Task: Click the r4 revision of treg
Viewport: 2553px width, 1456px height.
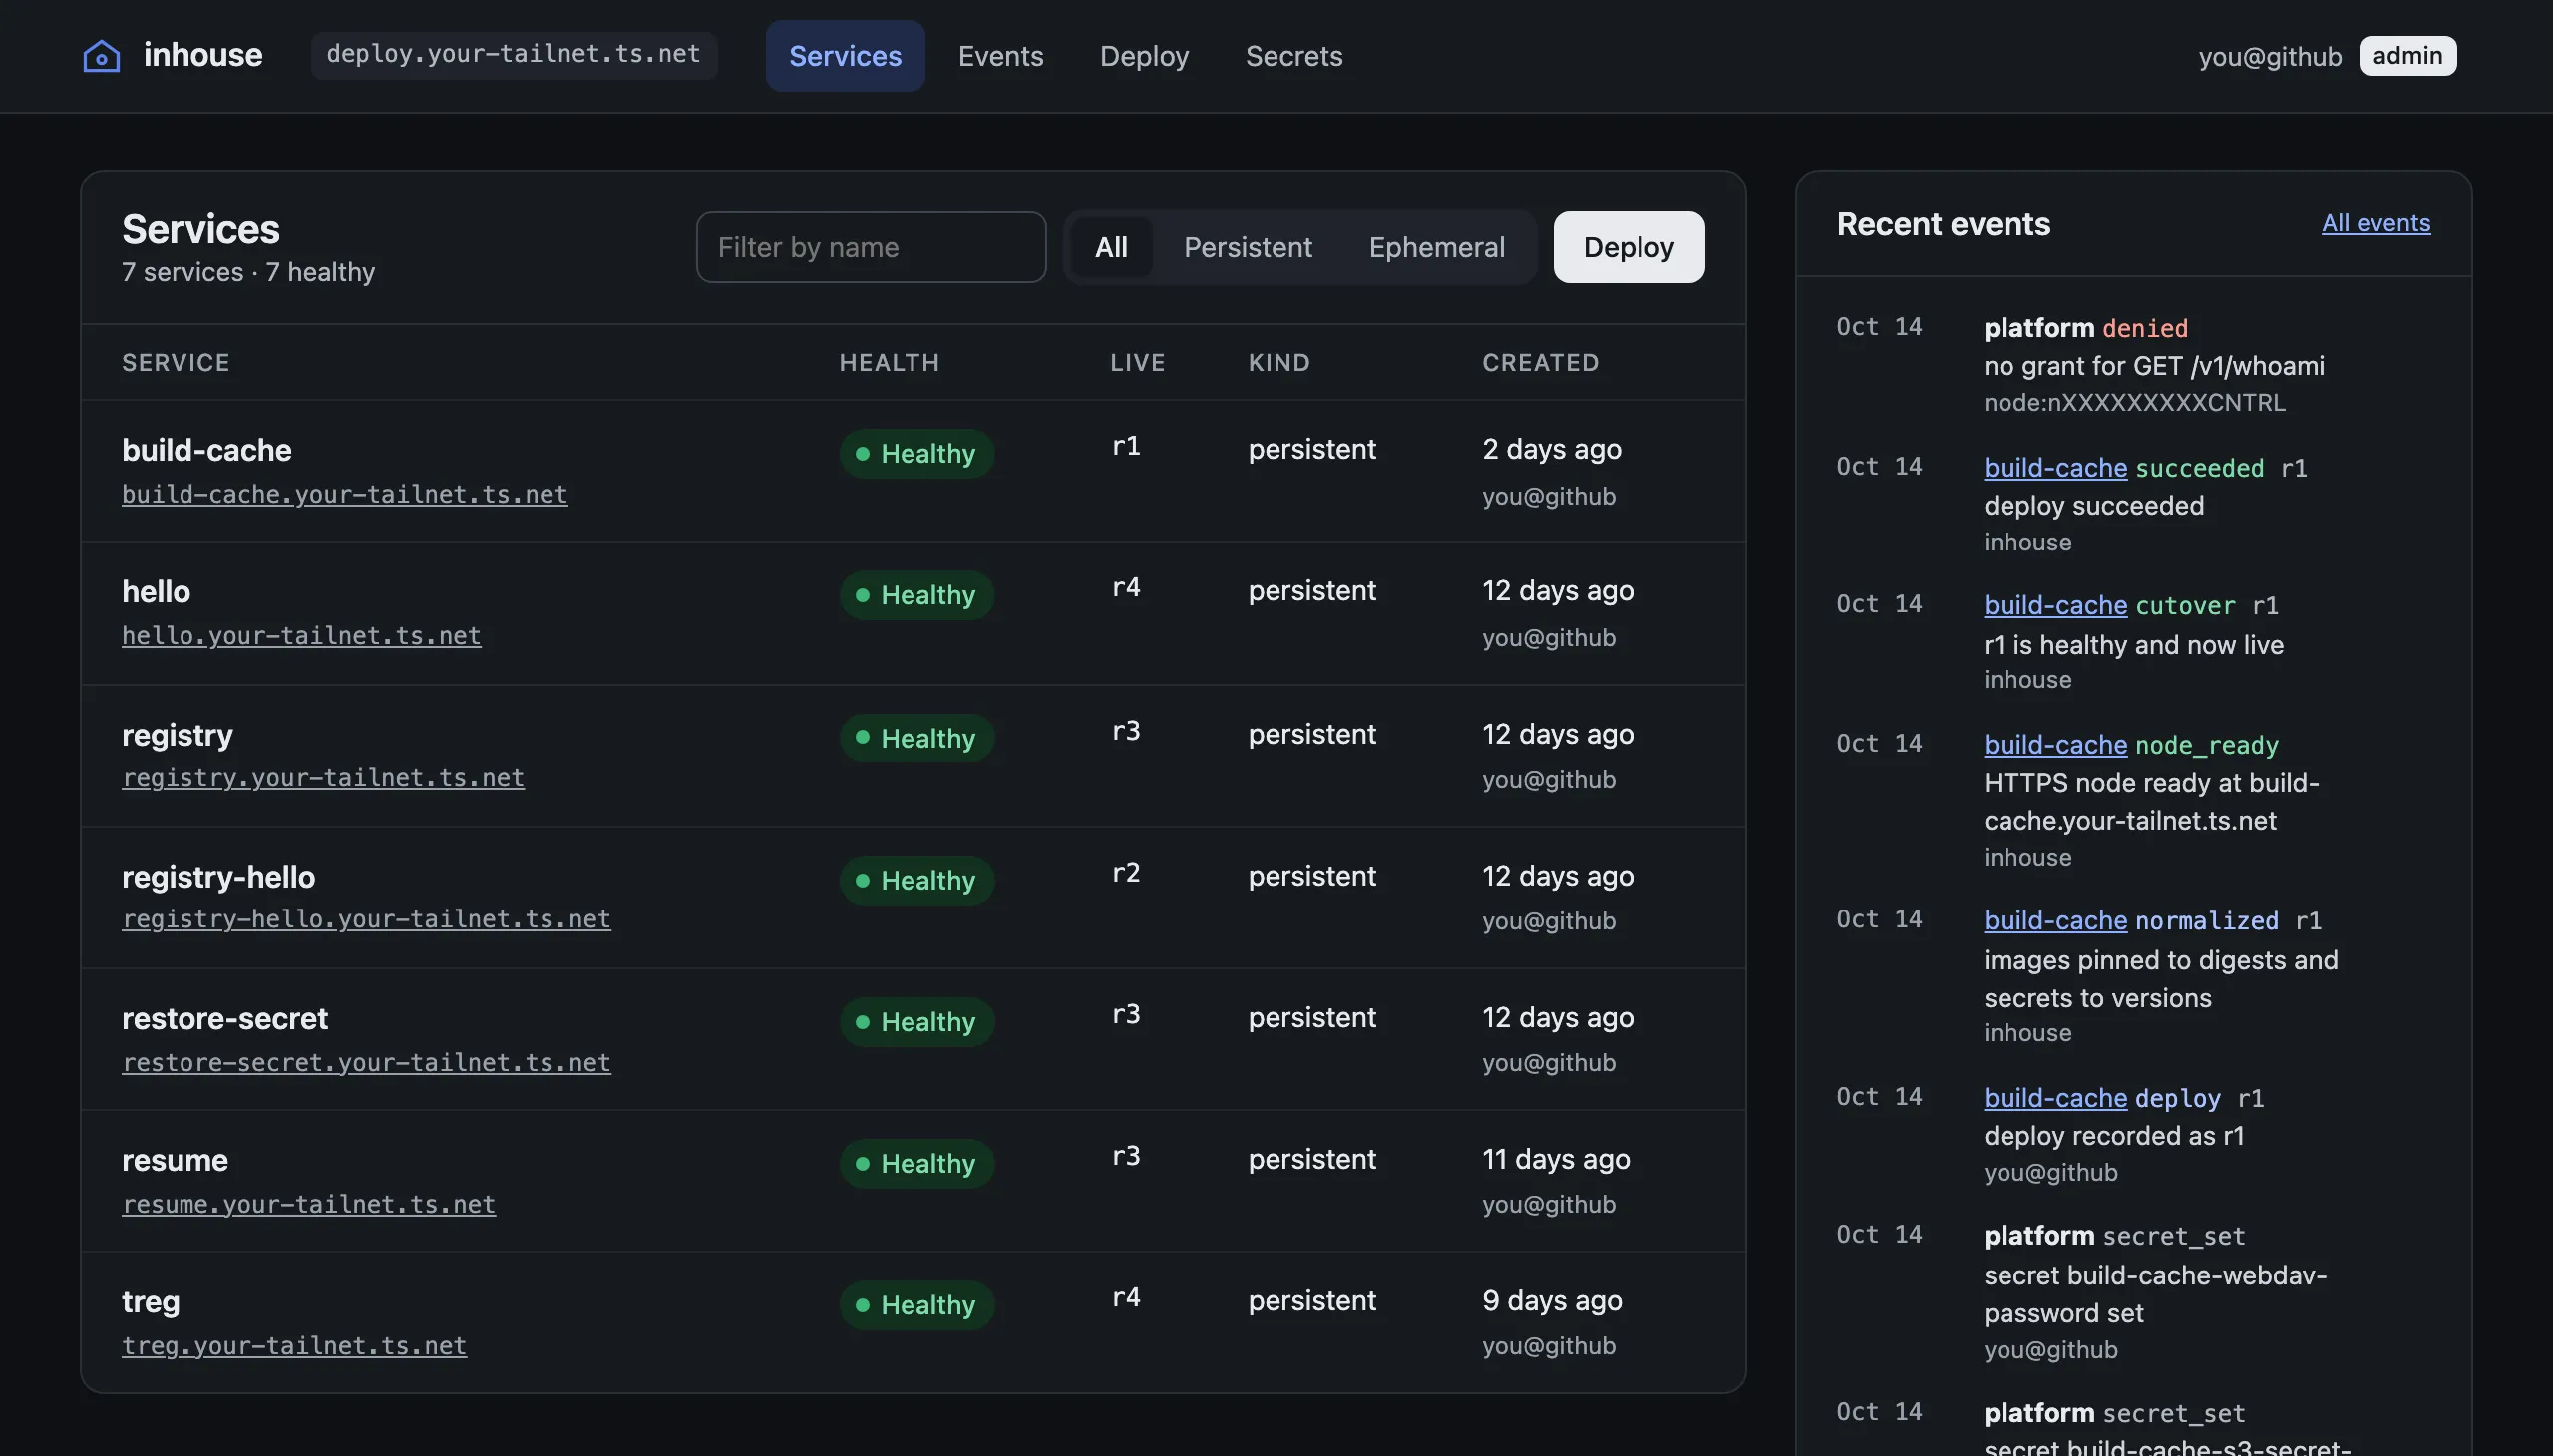Action: (x=1126, y=1298)
